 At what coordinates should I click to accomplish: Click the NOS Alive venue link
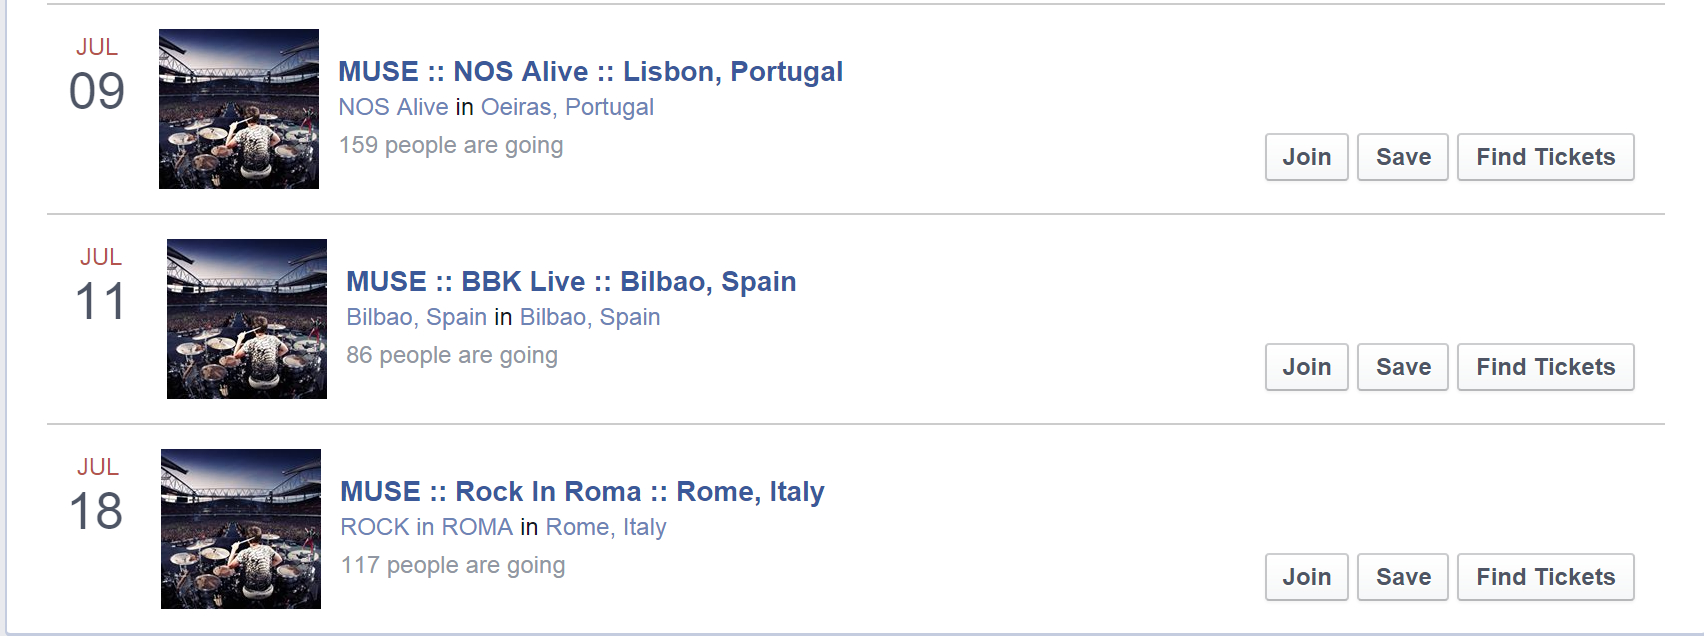pos(393,107)
